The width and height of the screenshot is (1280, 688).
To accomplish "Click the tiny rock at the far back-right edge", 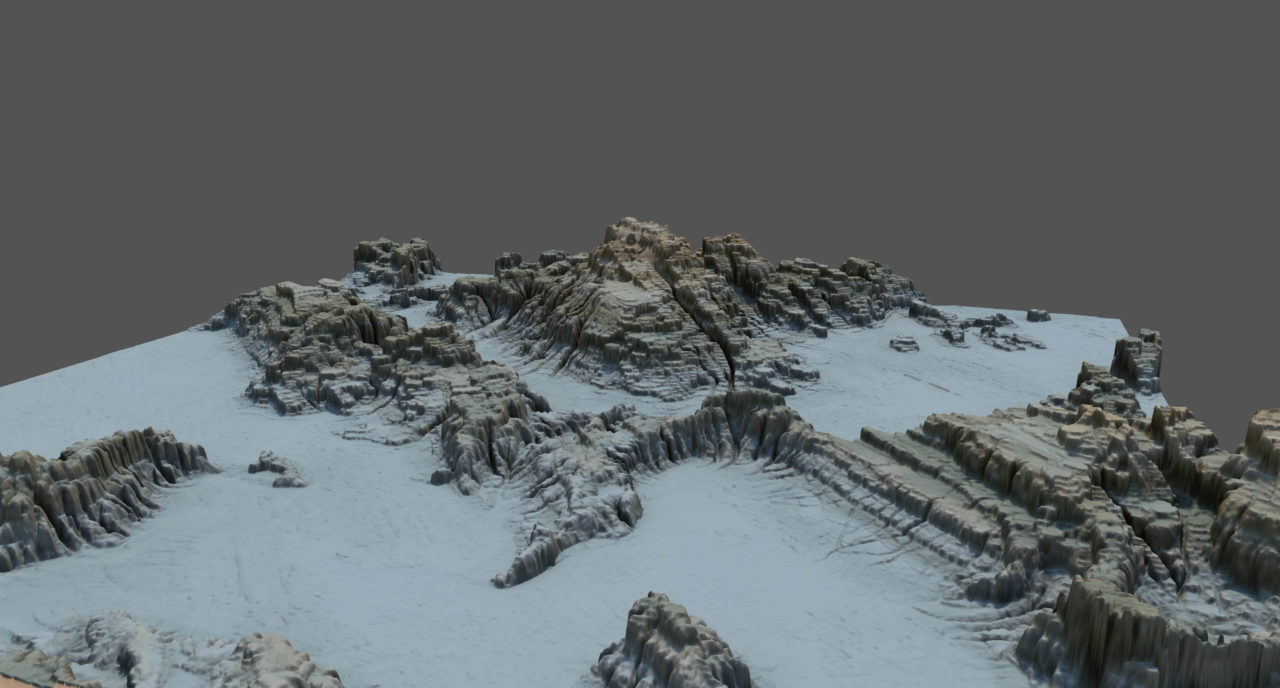I will (x=1038, y=315).
